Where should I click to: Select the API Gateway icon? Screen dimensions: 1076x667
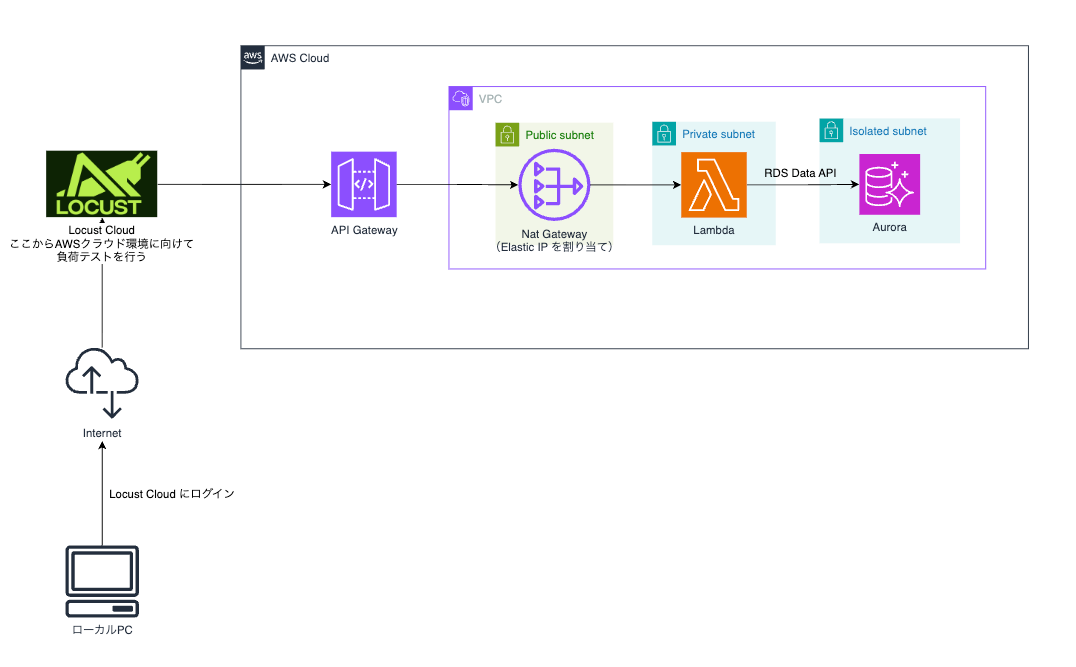364,185
